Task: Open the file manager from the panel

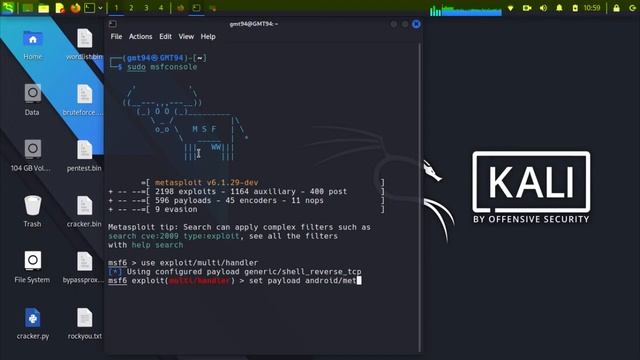Action: (43, 8)
